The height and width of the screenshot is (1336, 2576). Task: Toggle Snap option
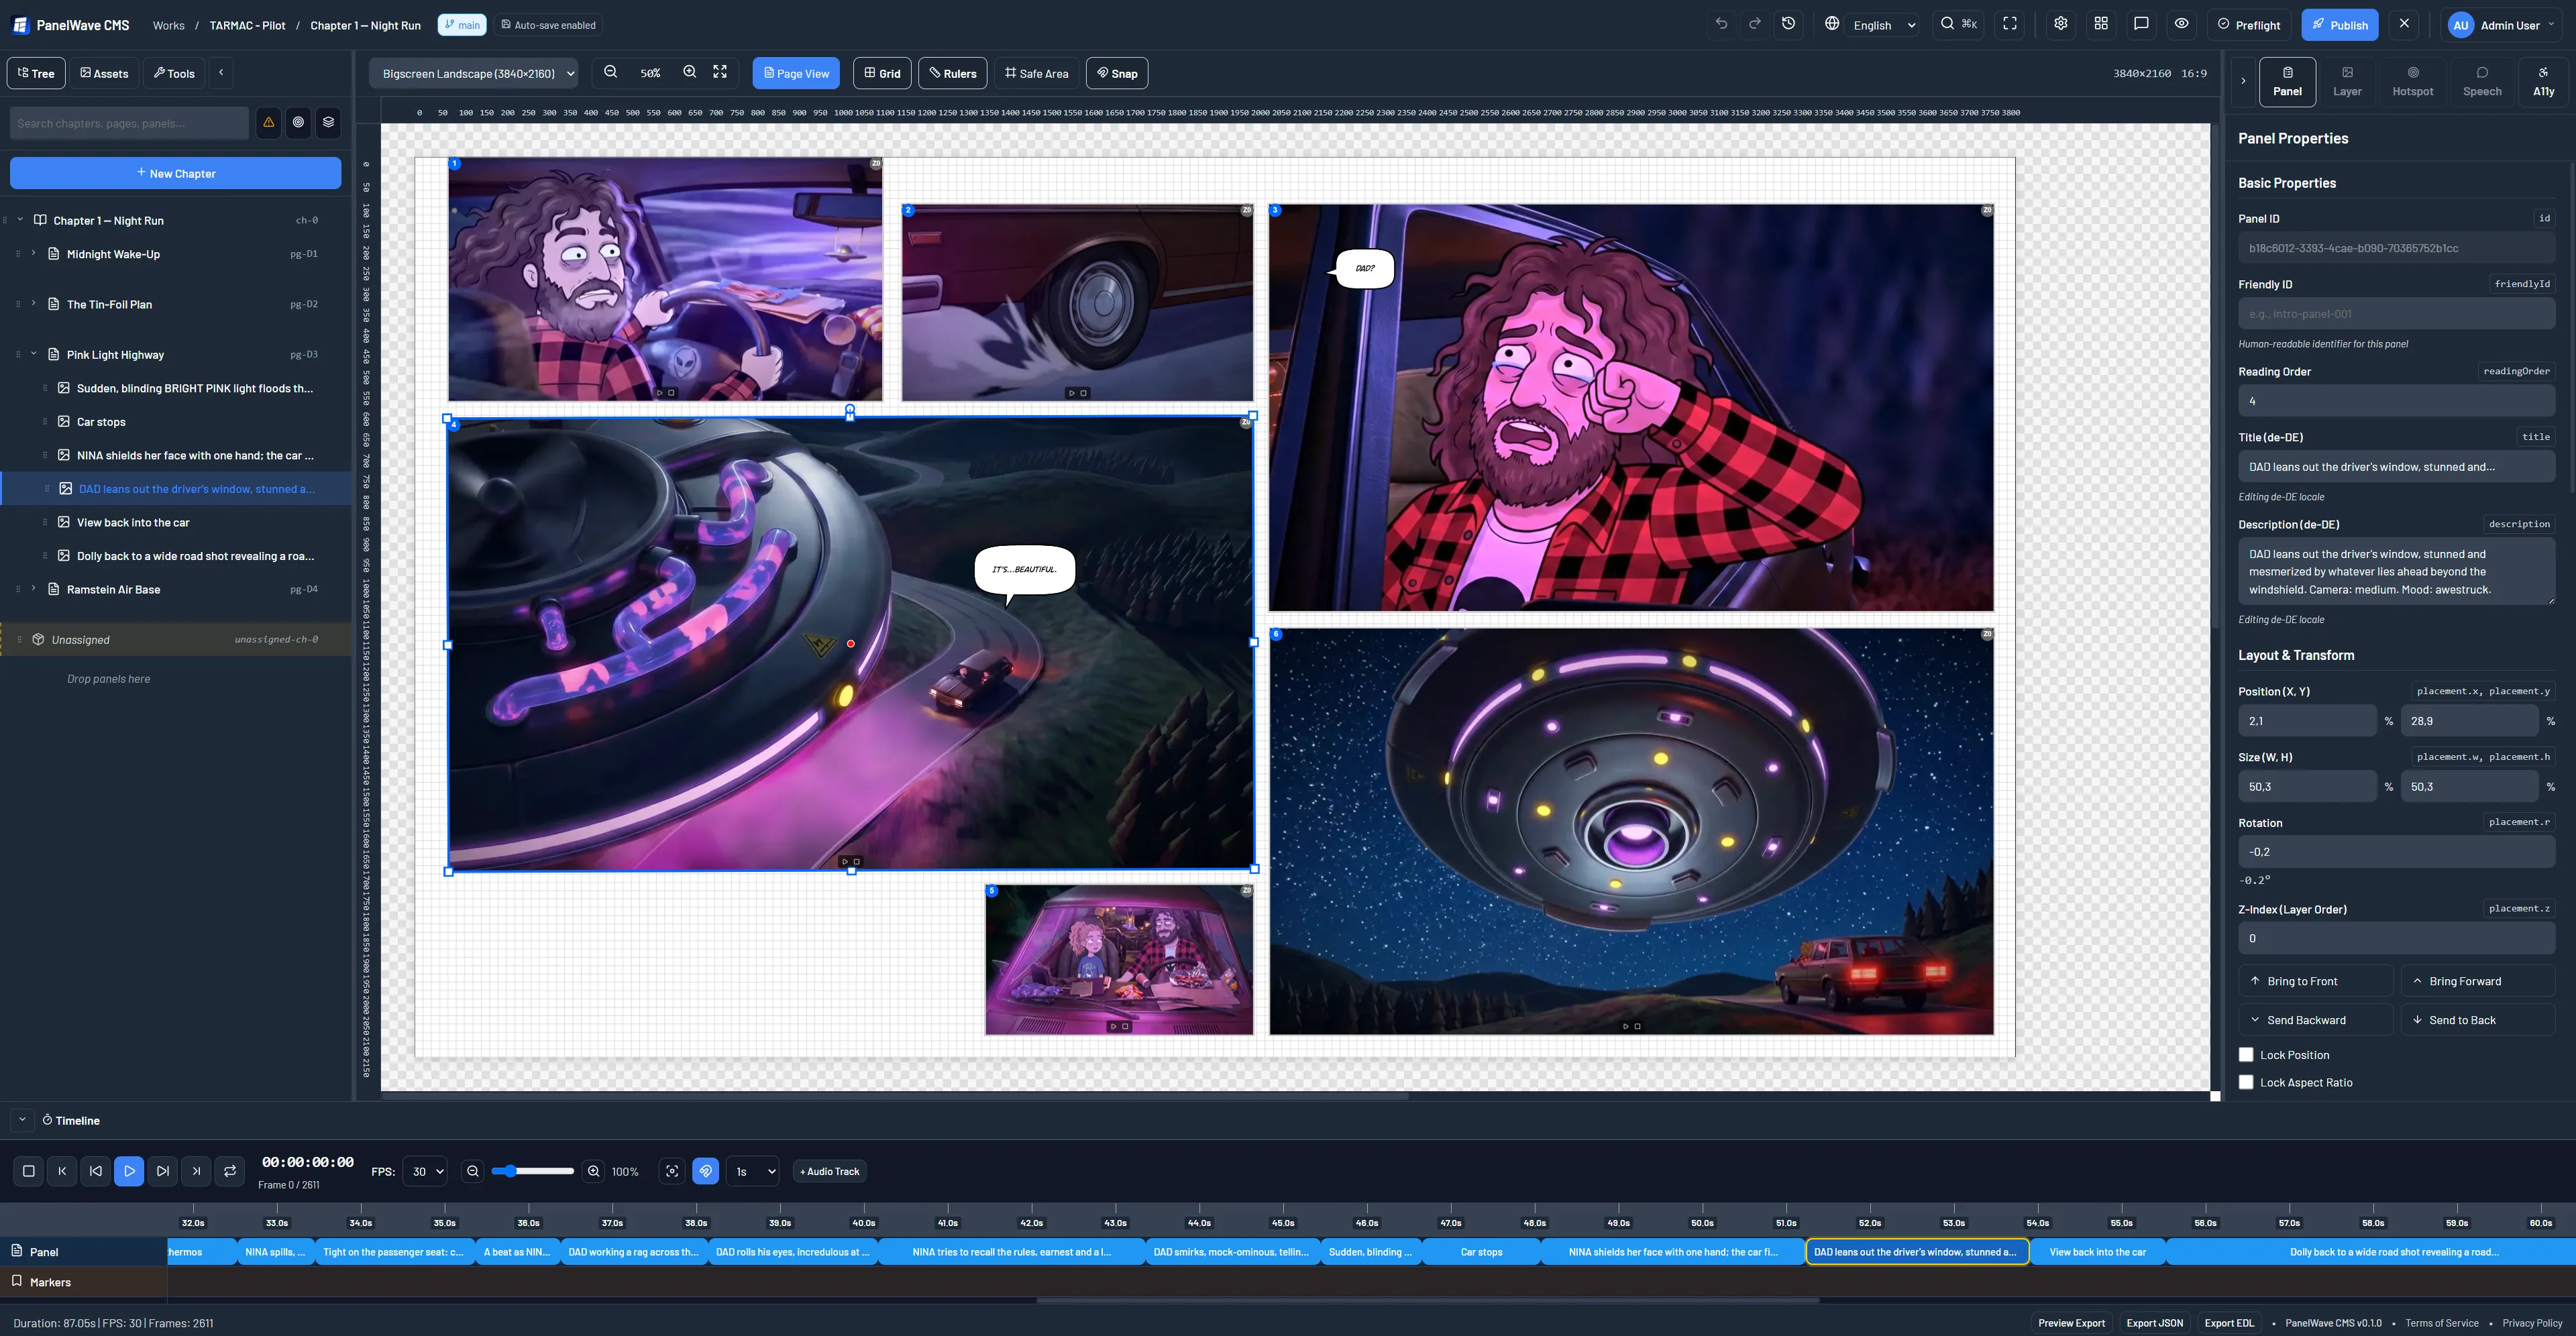click(1117, 73)
